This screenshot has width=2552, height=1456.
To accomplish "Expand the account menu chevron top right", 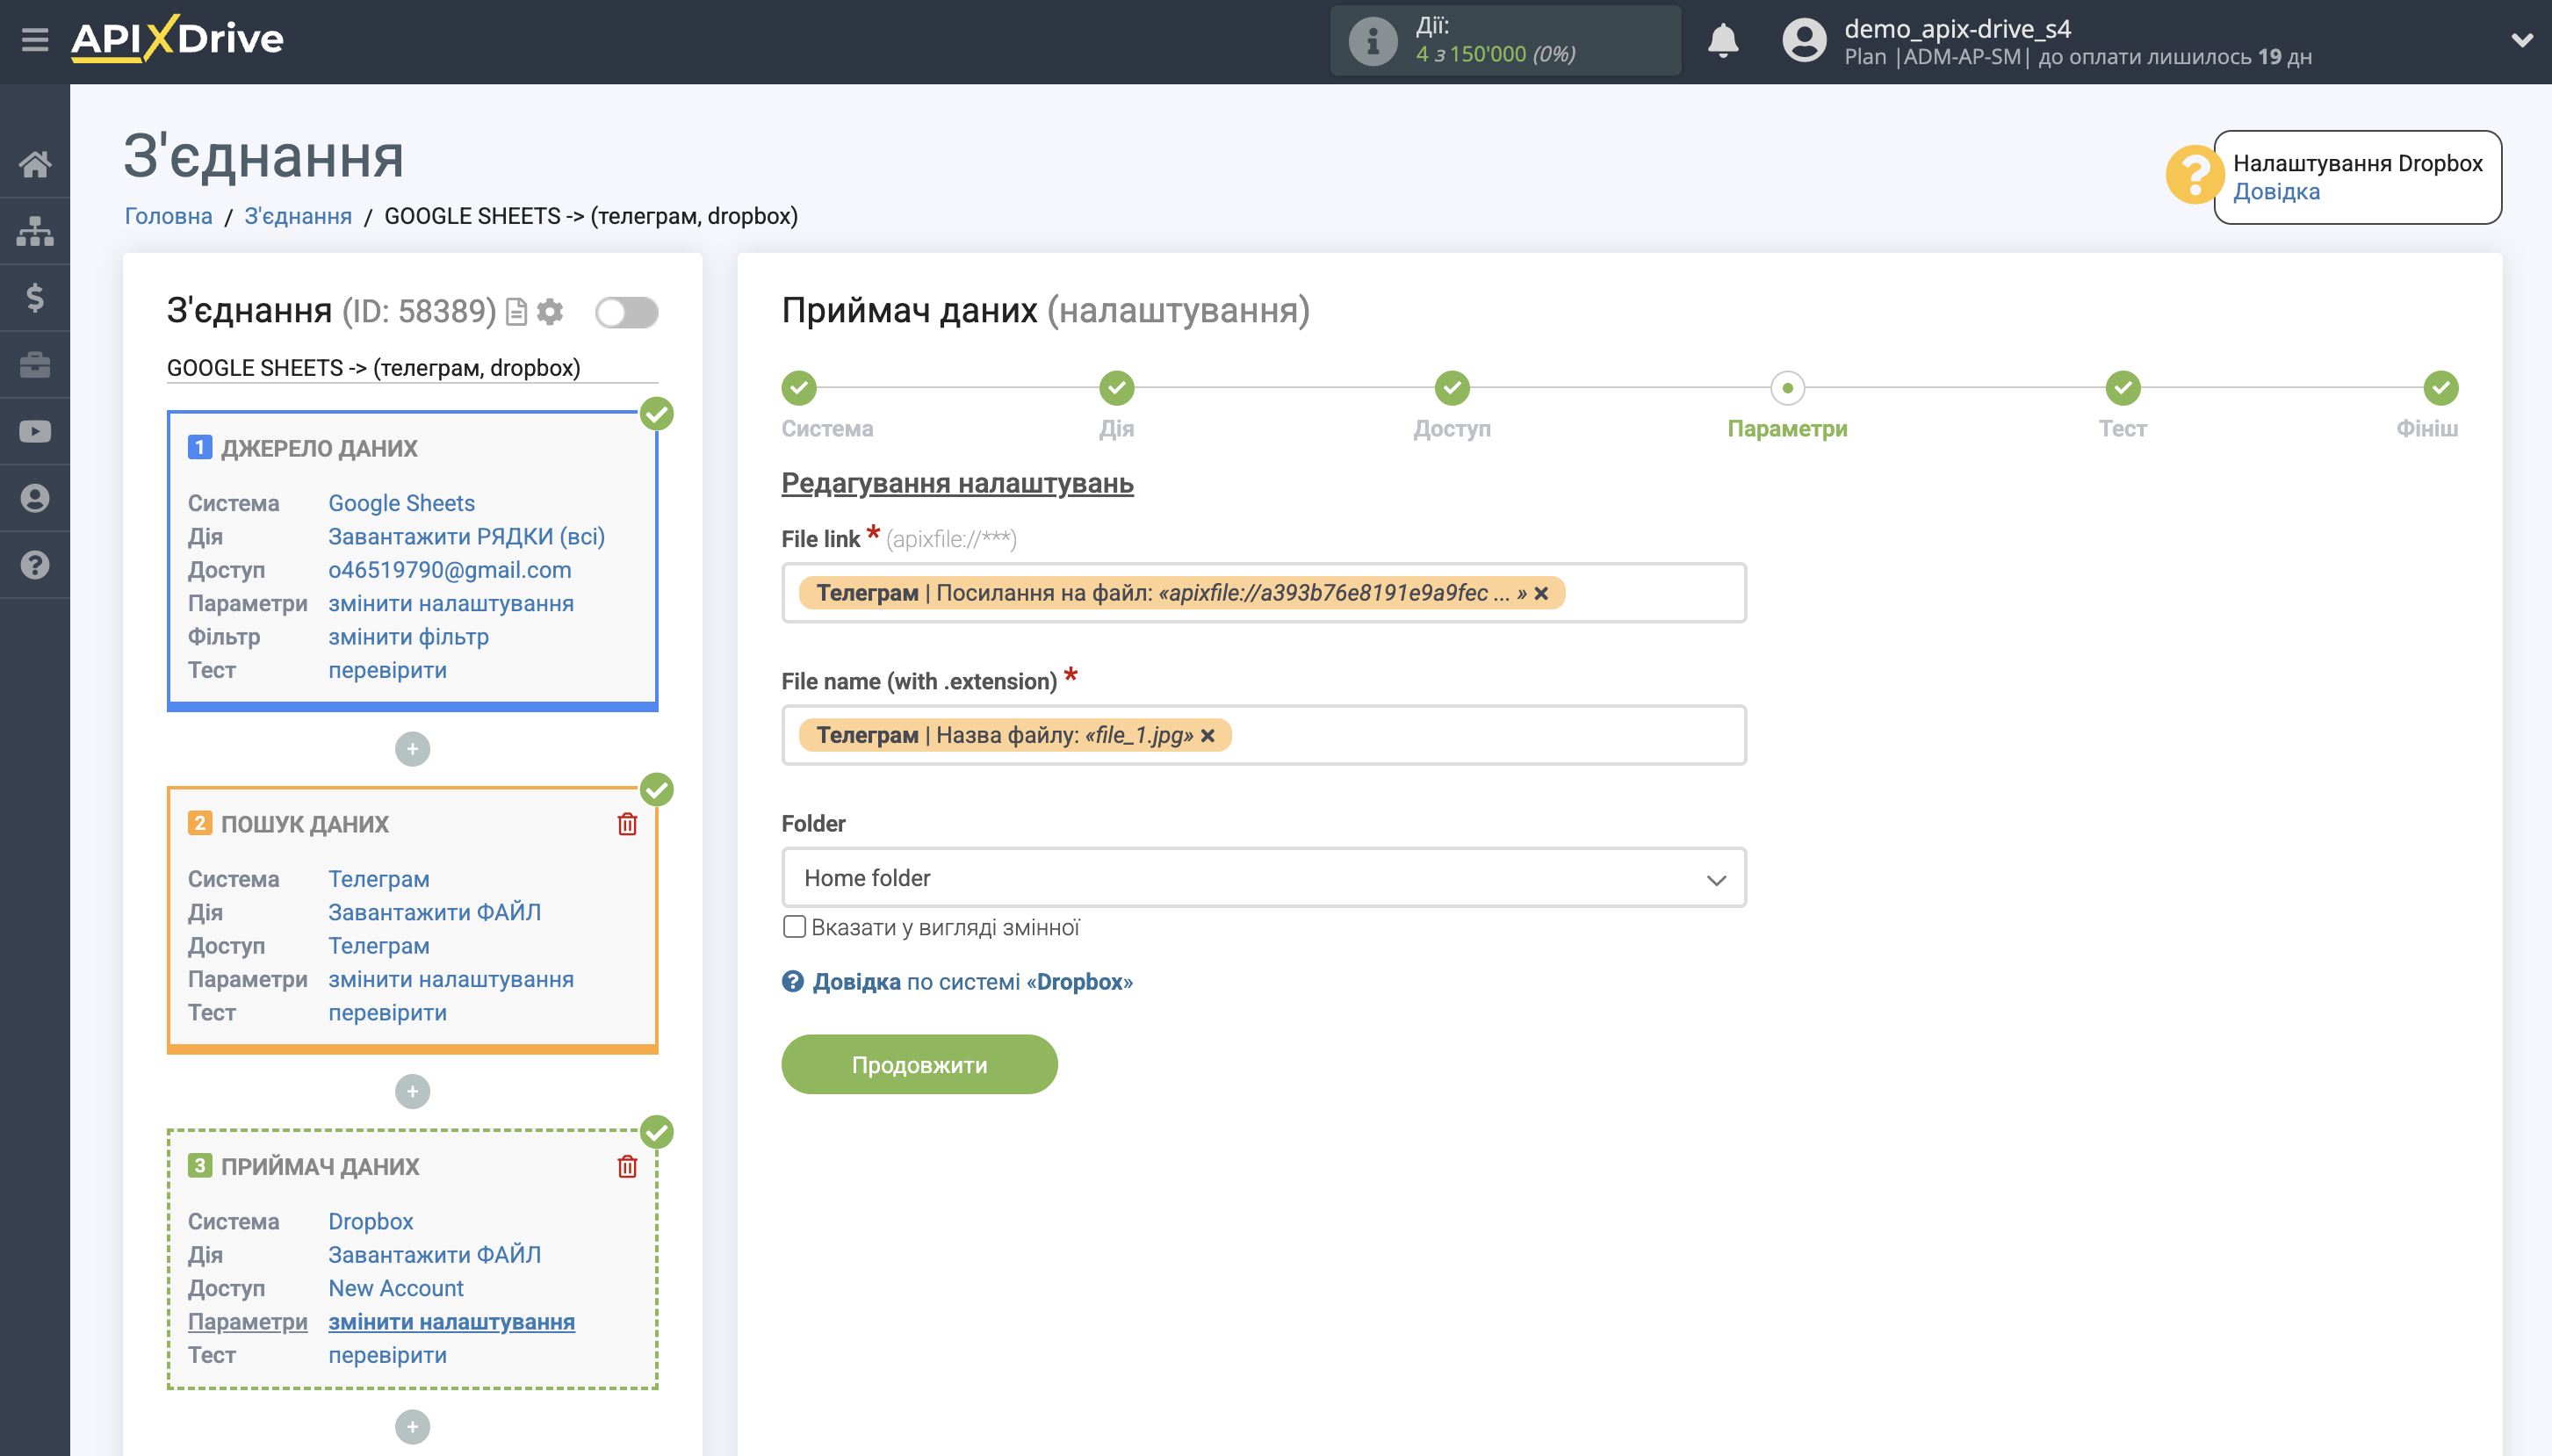I will coord(2523,41).
